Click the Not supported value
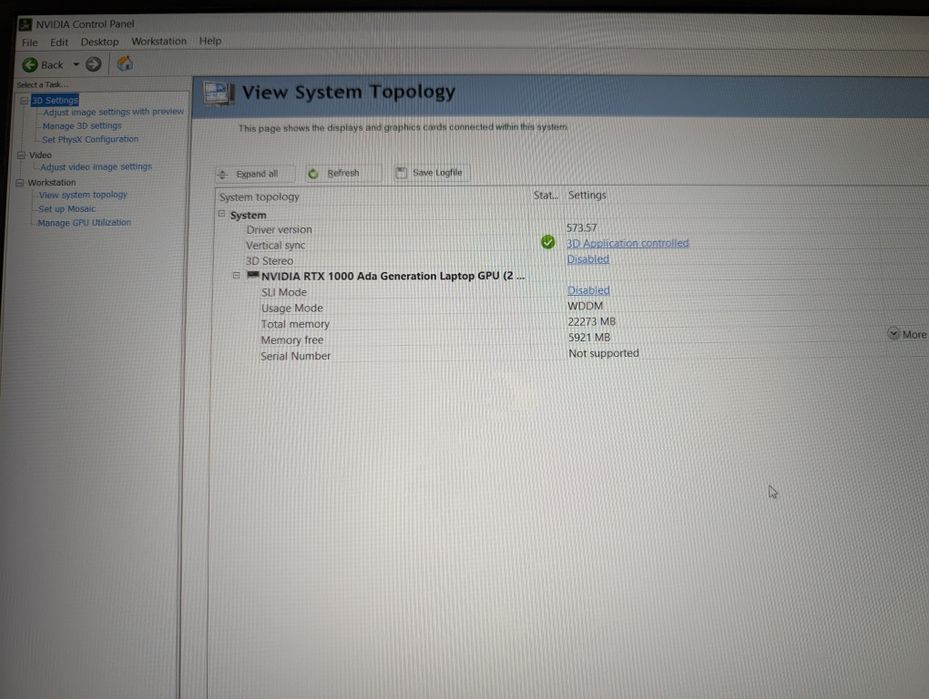This screenshot has height=699, width=929. [x=604, y=353]
